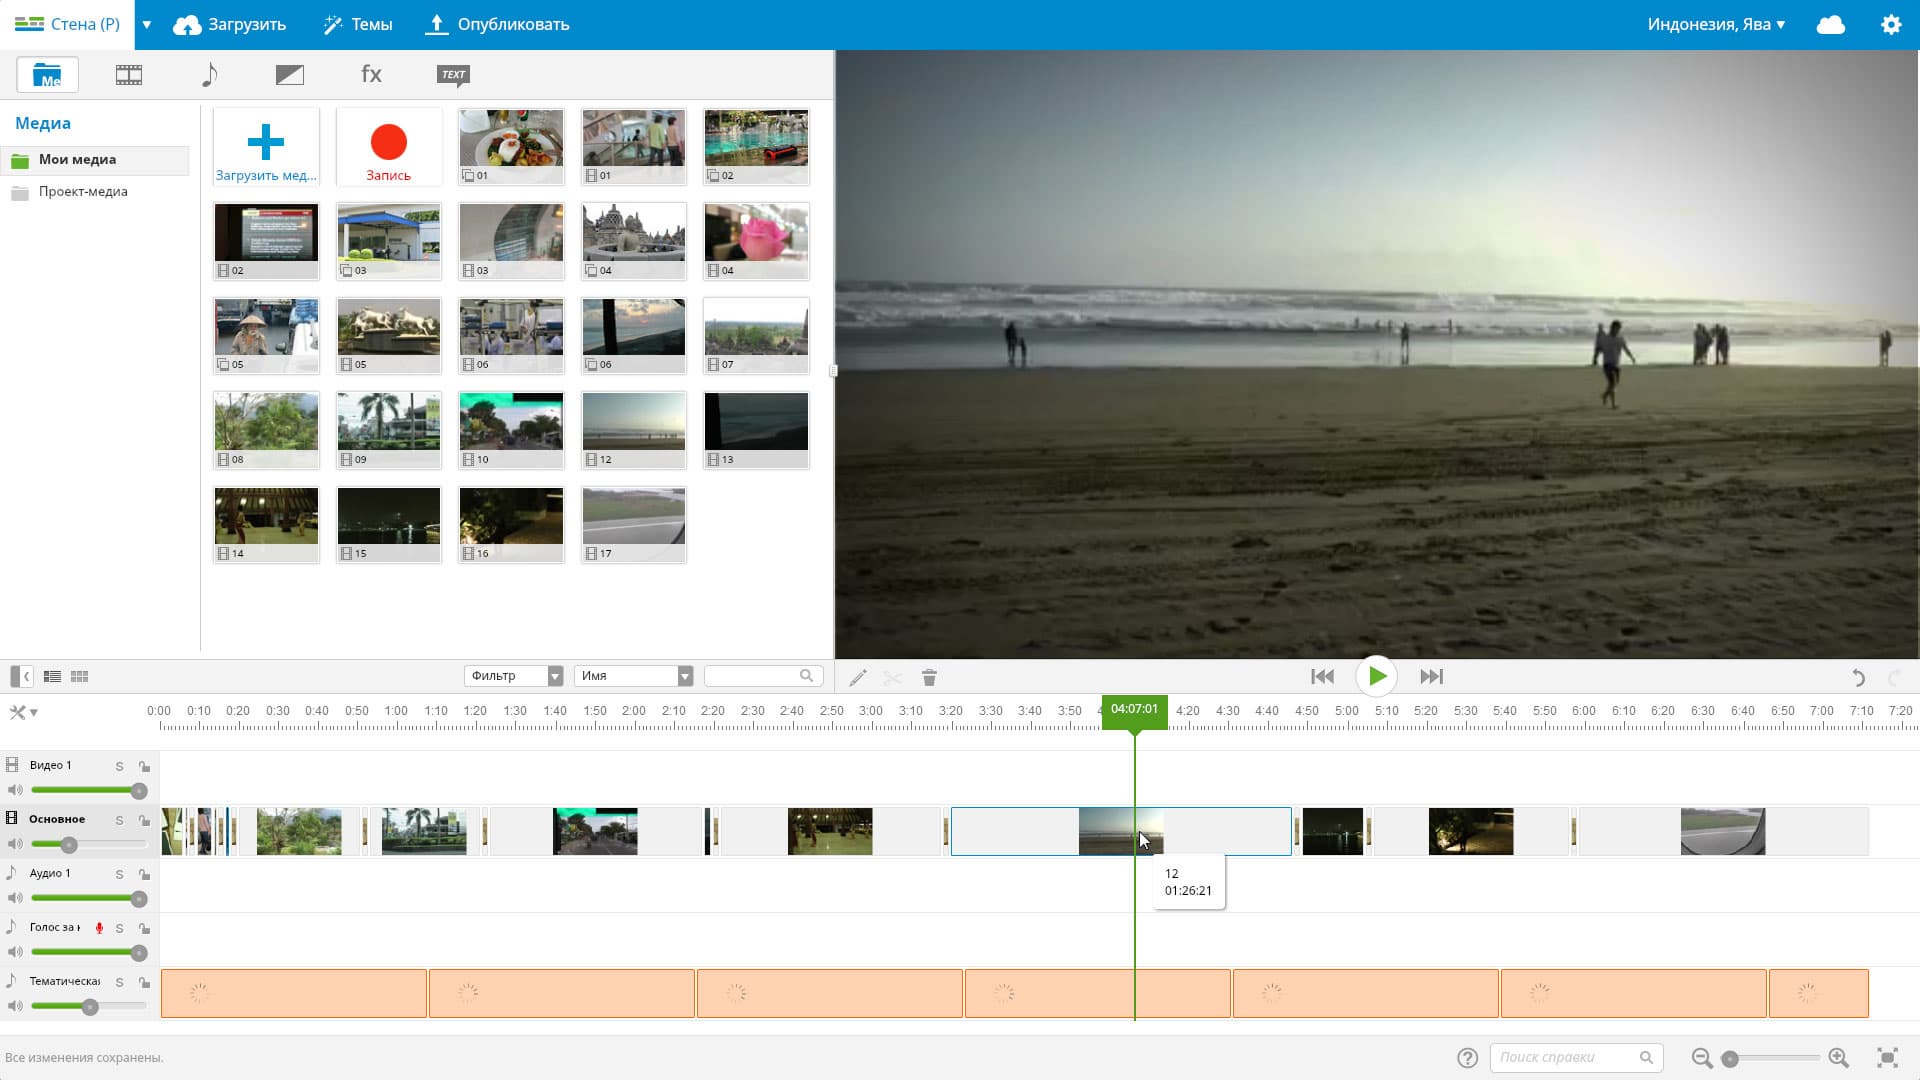Click the trash delete icon

[x=929, y=678]
